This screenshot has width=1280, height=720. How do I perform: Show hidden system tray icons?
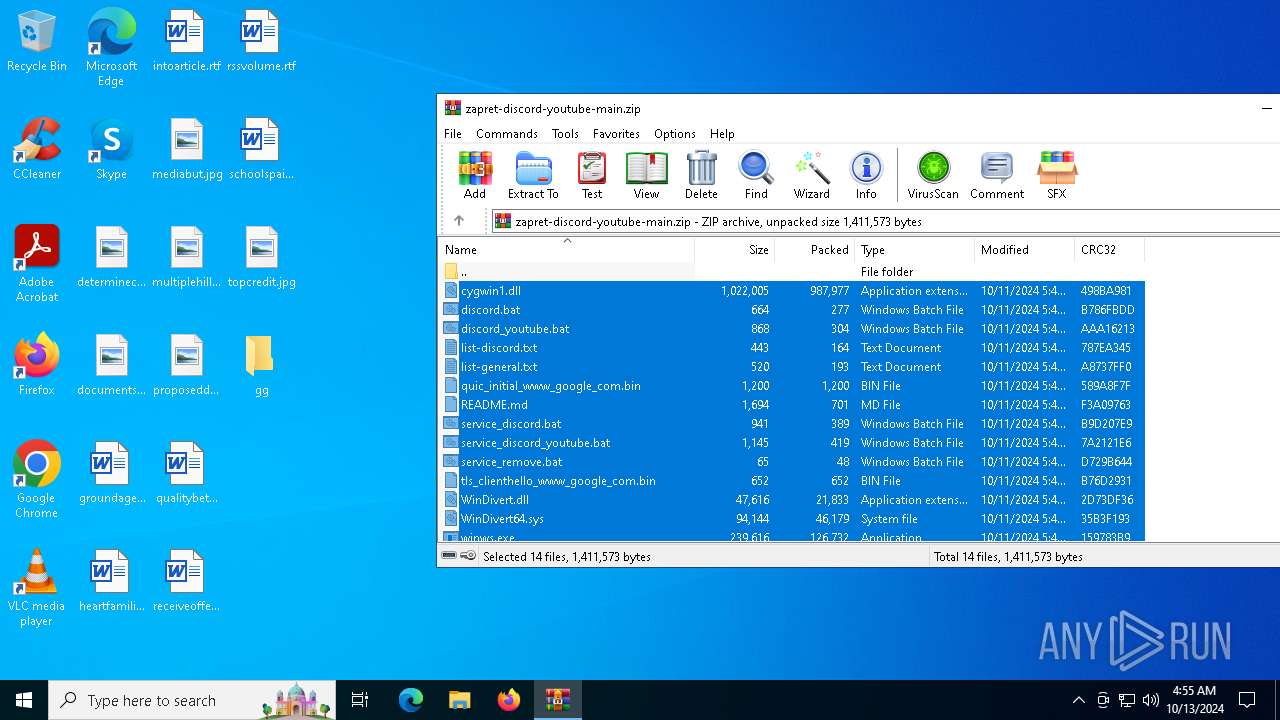pyautogui.click(x=1078, y=700)
